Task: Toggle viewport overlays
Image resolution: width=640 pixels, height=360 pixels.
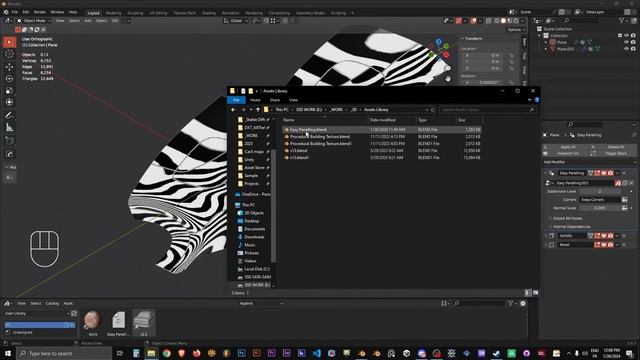Action: (473, 21)
